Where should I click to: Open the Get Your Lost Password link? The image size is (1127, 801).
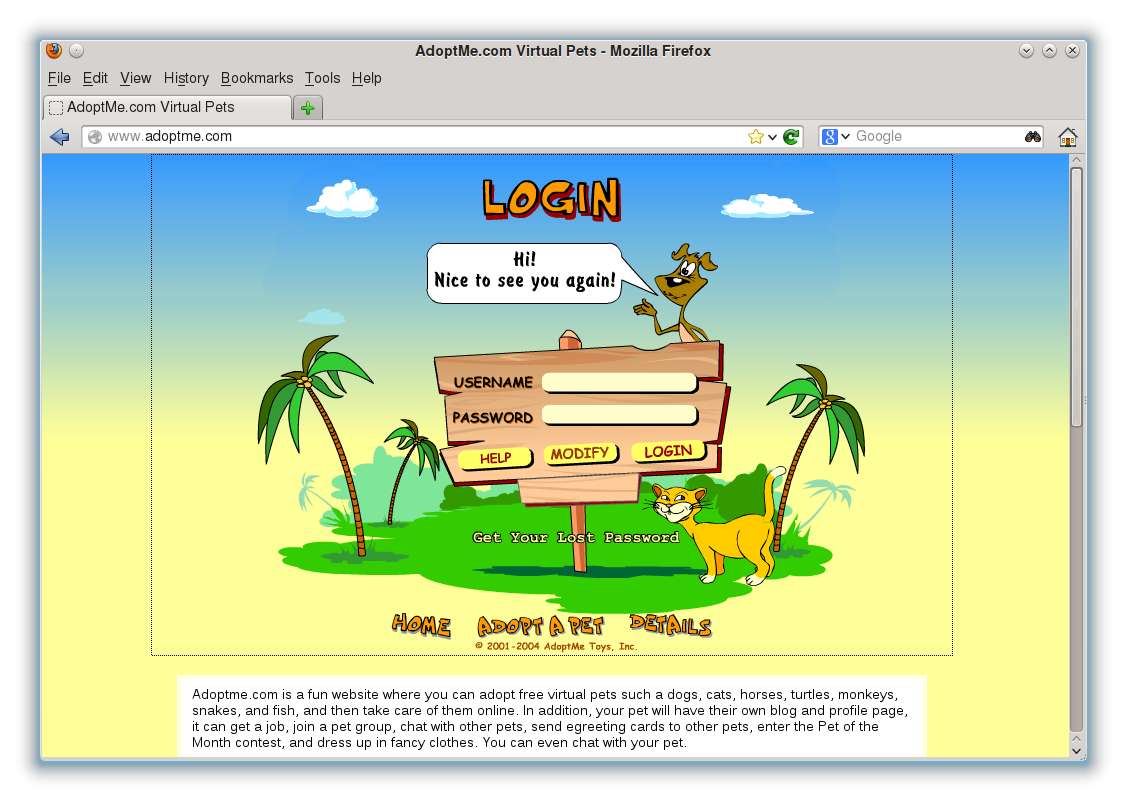pyautogui.click(x=576, y=537)
